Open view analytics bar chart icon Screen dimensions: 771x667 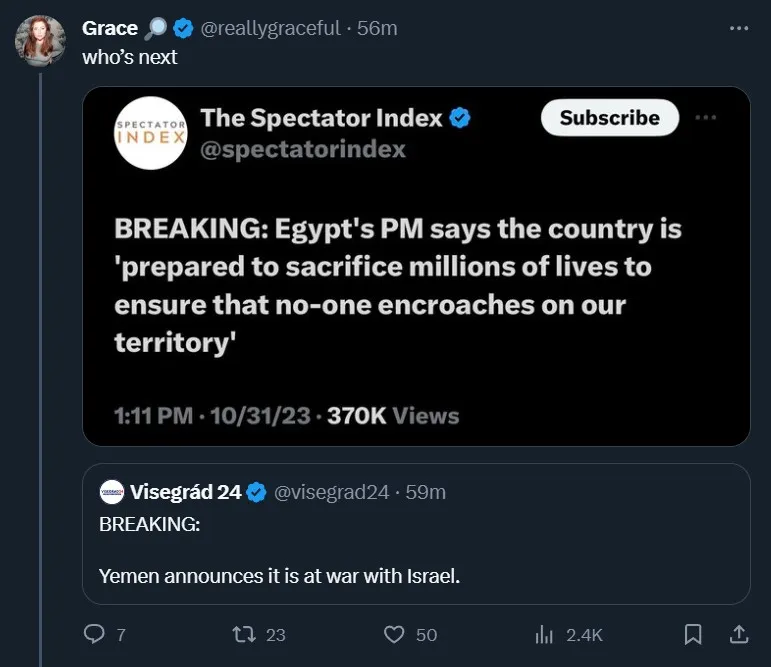(x=545, y=634)
